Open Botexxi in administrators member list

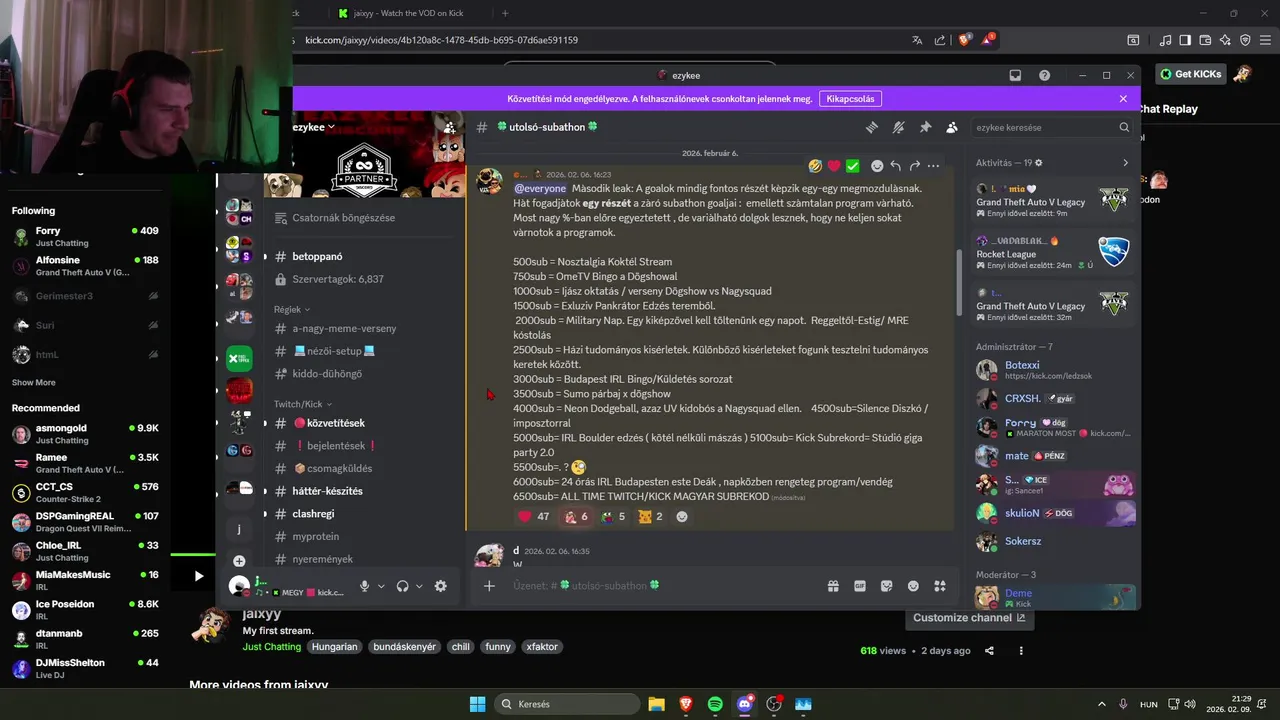(x=1055, y=370)
